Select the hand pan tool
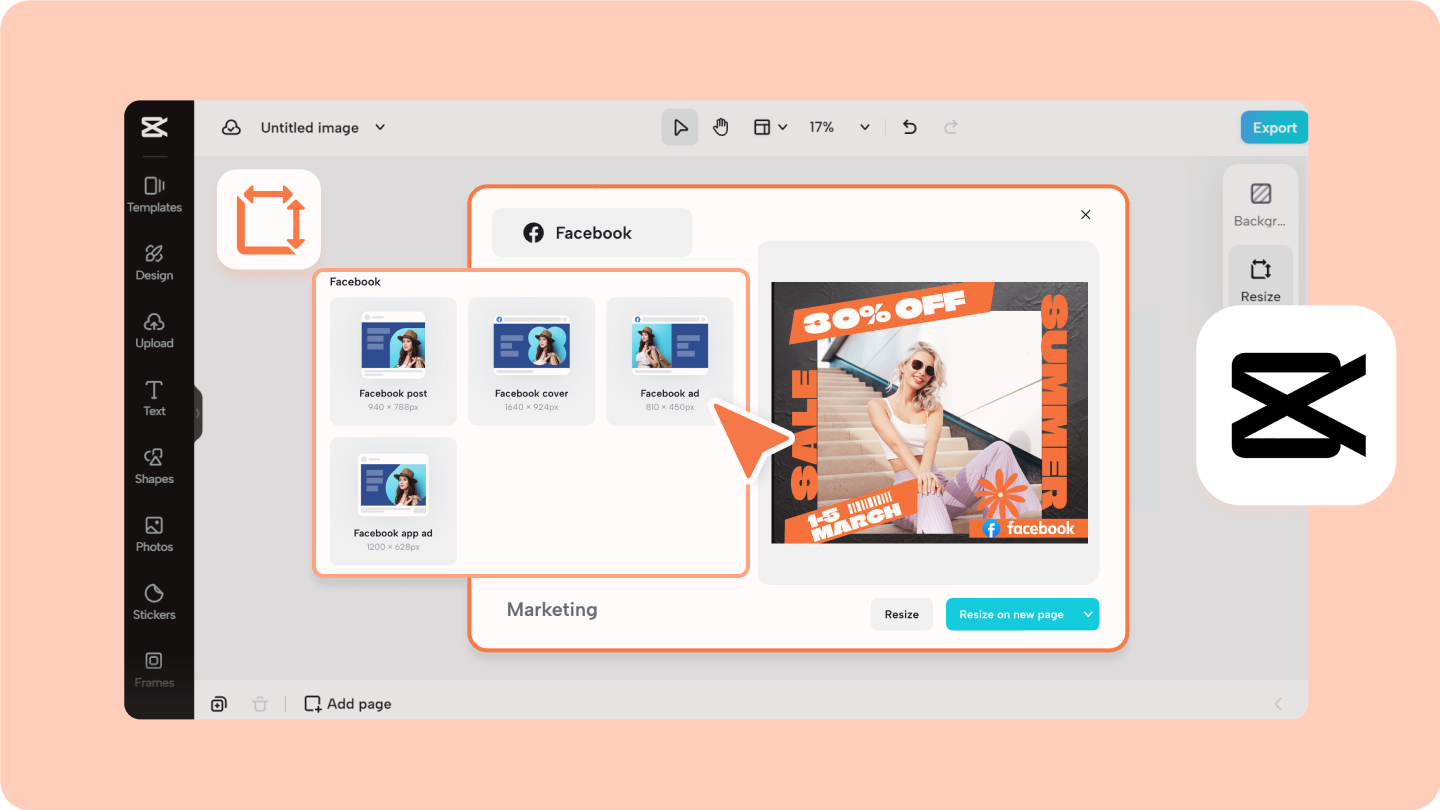The height and width of the screenshot is (810, 1440). coord(721,127)
